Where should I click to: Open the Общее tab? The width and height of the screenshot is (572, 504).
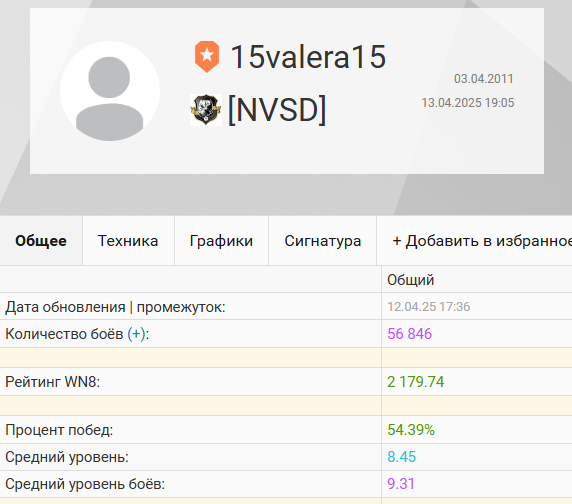(41, 241)
